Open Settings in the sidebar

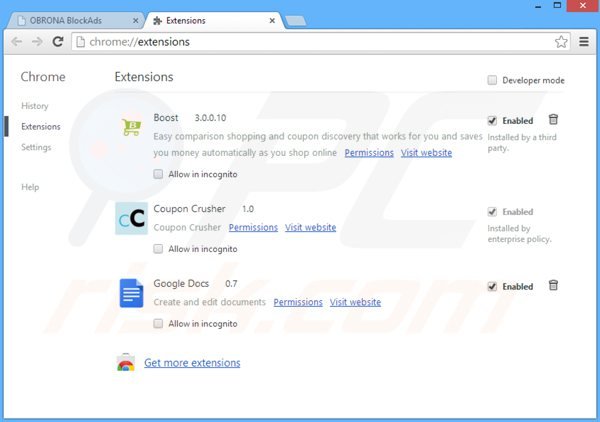(x=36, y=147)
